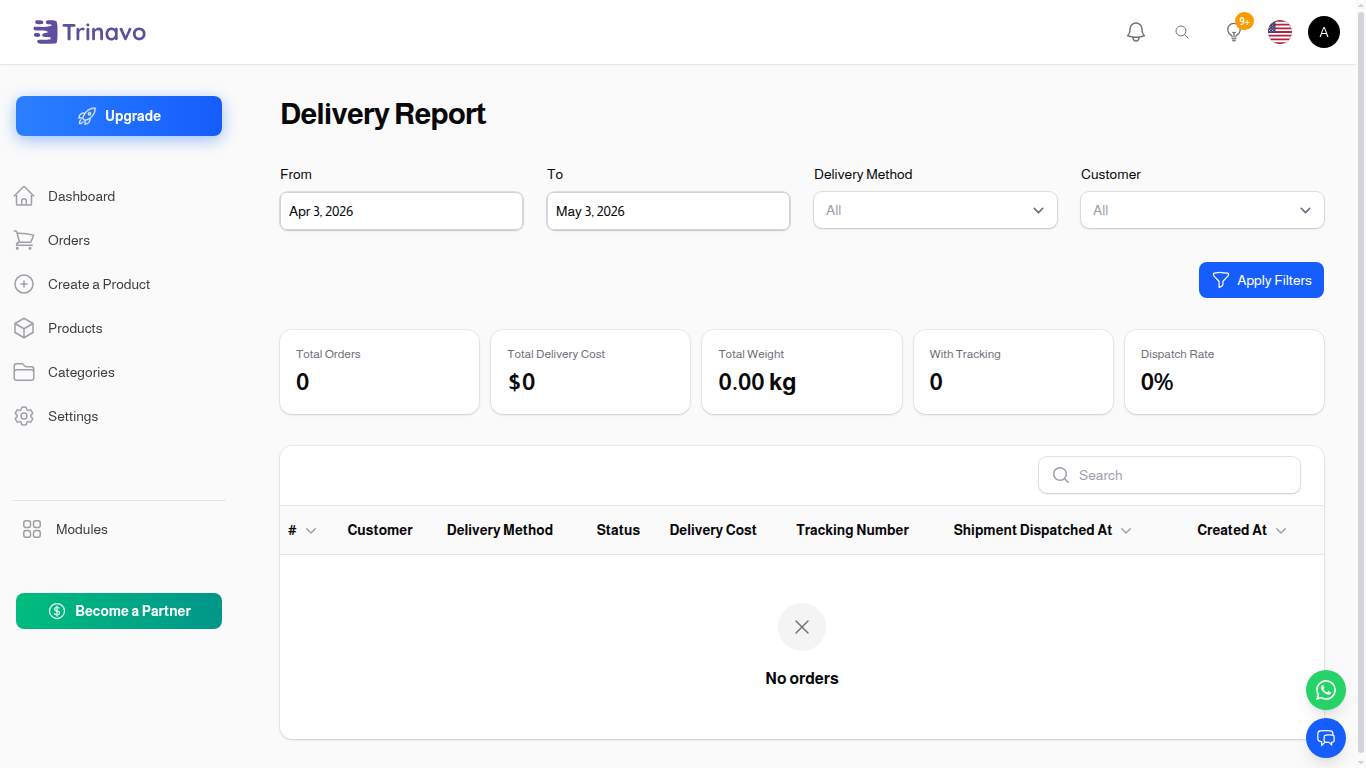Click the Total Orders card
Screen dimensions: 1366x768
[x=380, y=372]
